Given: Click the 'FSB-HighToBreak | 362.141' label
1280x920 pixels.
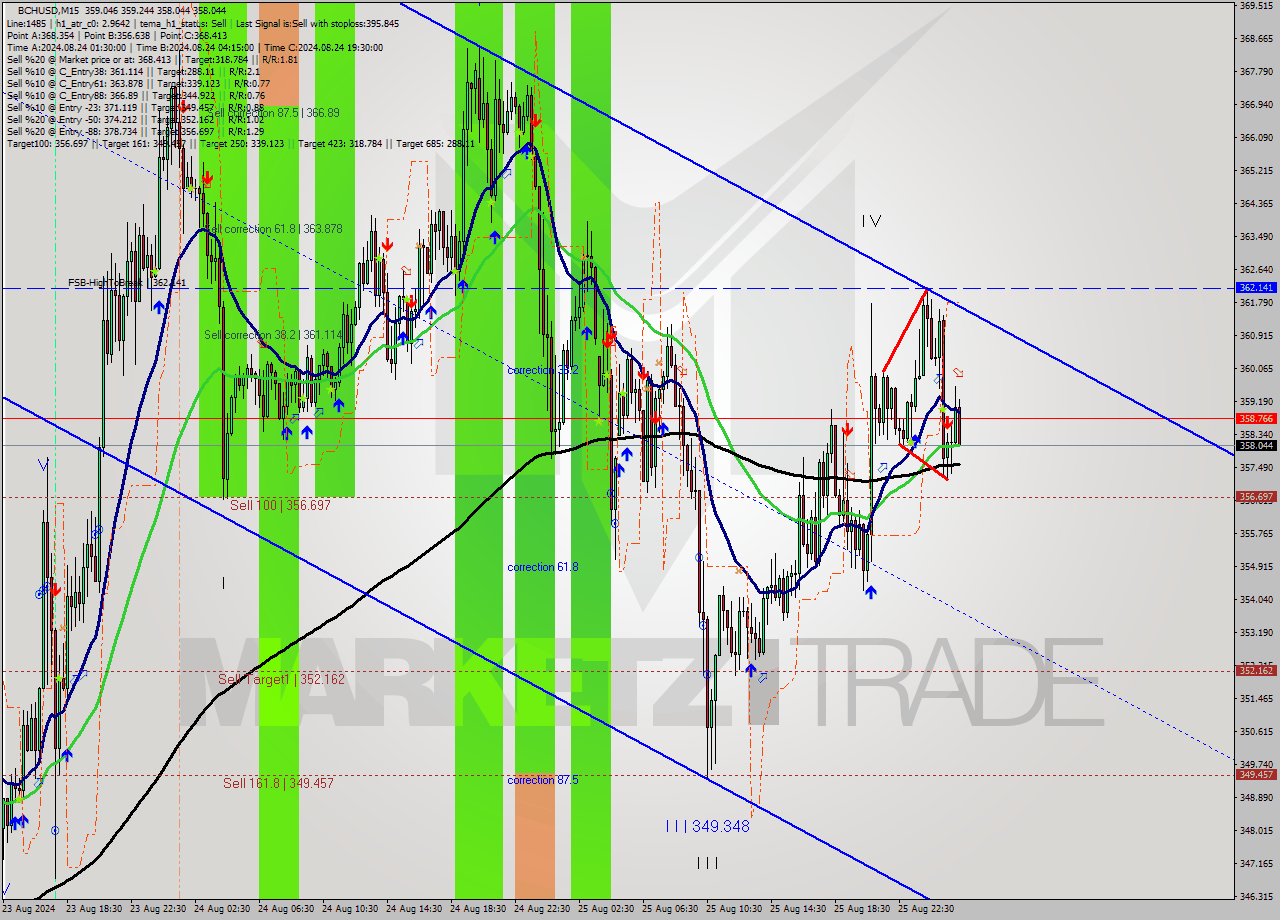Looking at the screenshot, I should pos(128,283).
